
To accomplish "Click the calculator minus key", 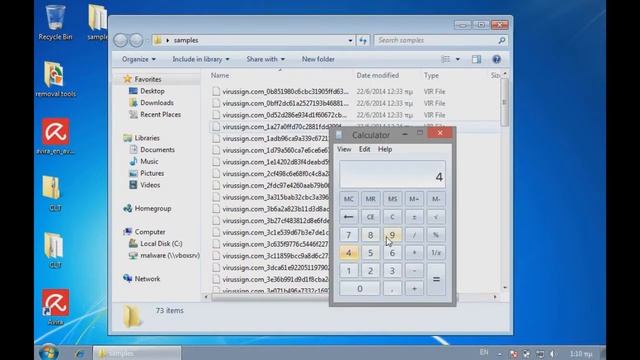I will coord(414,271).
